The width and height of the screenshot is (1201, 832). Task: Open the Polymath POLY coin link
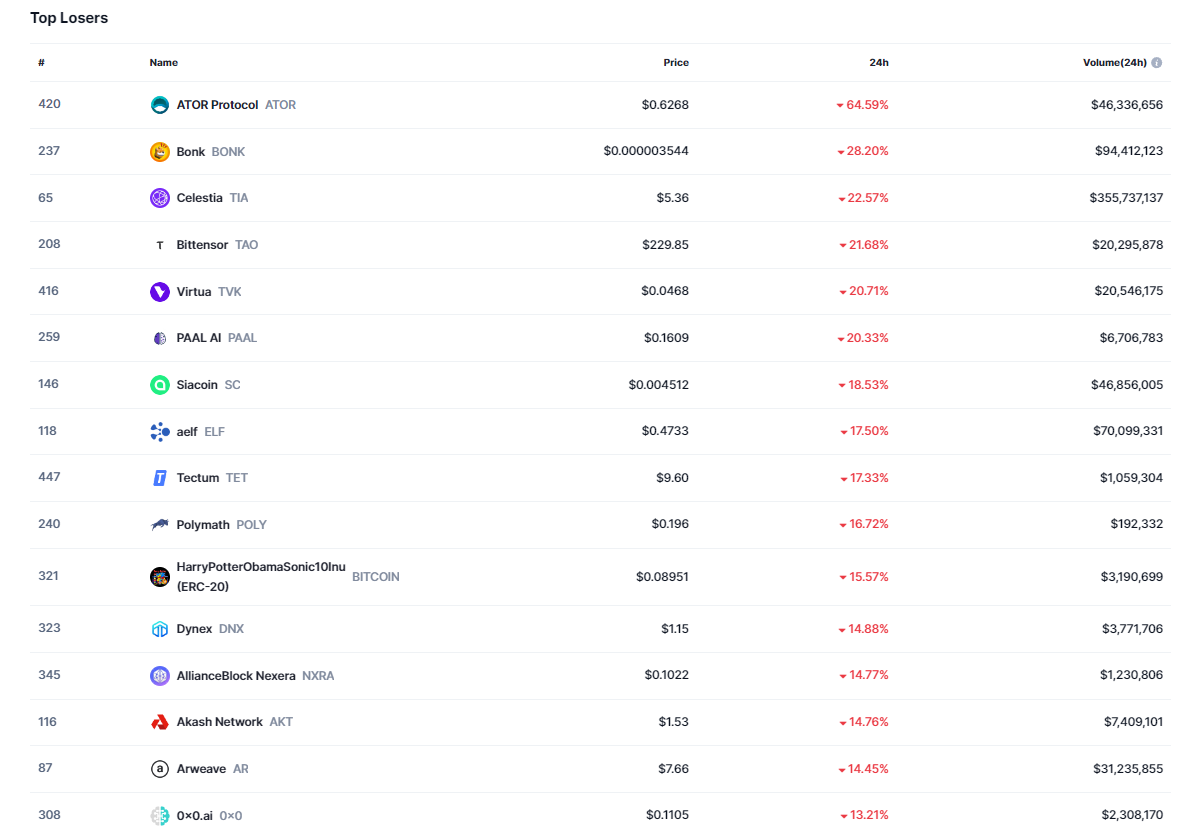point(203,525)
